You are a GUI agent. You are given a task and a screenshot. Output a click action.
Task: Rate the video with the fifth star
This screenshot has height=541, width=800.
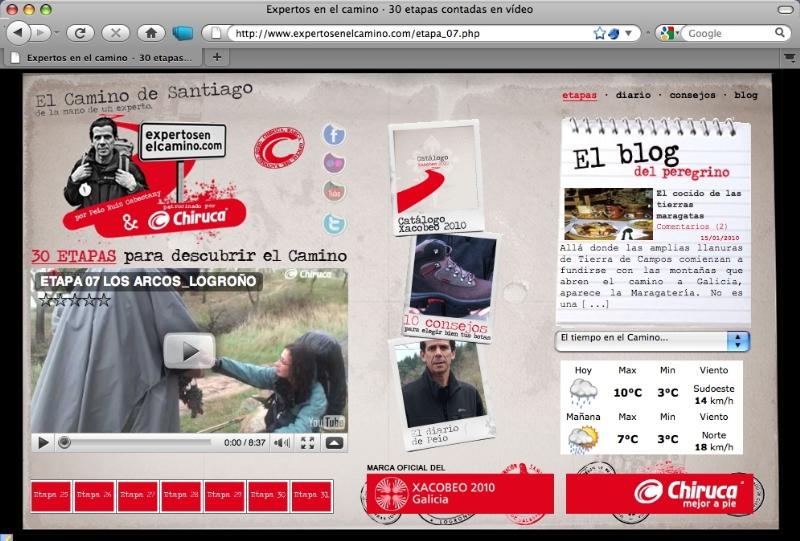coord(104,300)
